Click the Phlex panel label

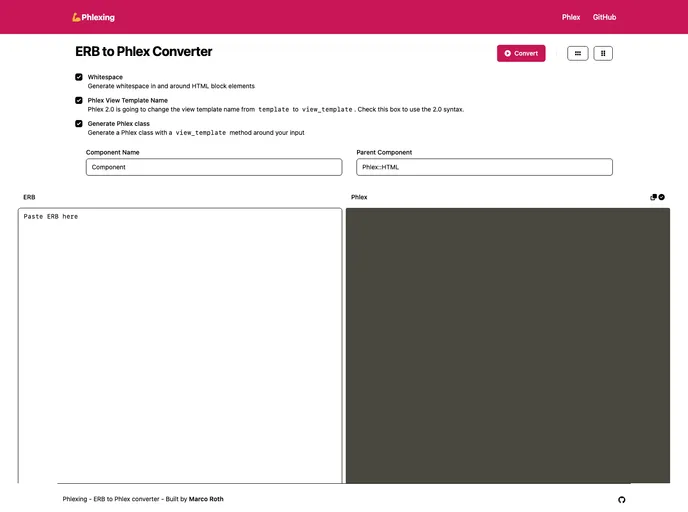coord(359,197)
